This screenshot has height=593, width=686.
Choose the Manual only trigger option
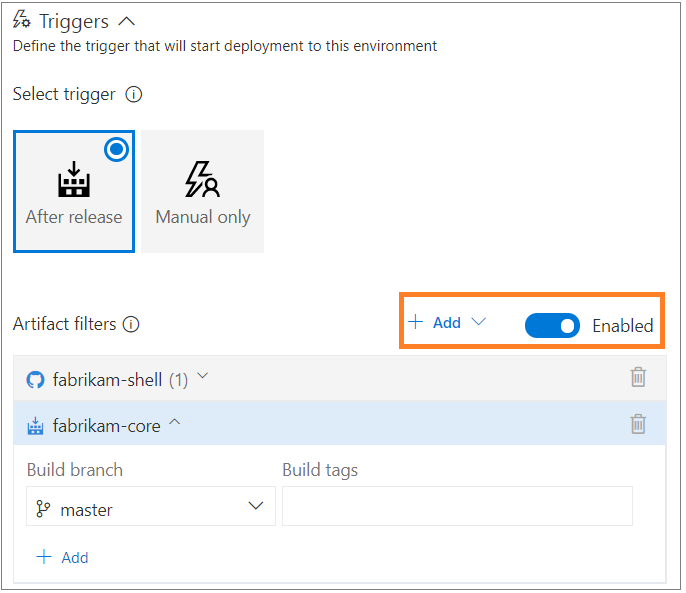coord(203,191)
